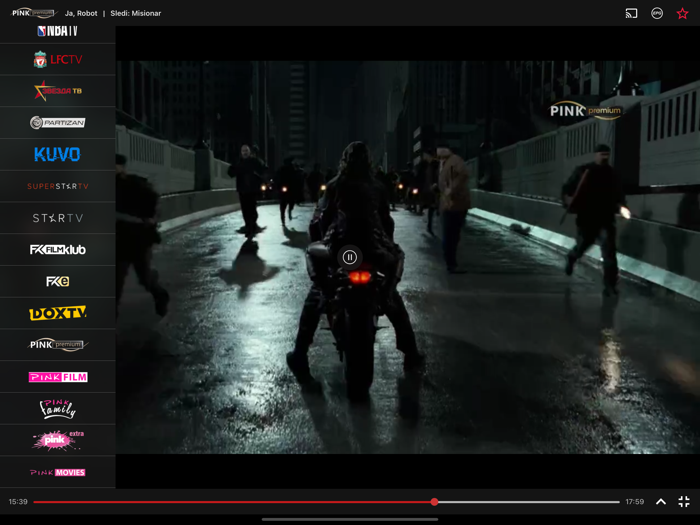Viewport: 700px width, 525px height.
Task: Choose the SuperStar TV channel
Action: point(58,186)
